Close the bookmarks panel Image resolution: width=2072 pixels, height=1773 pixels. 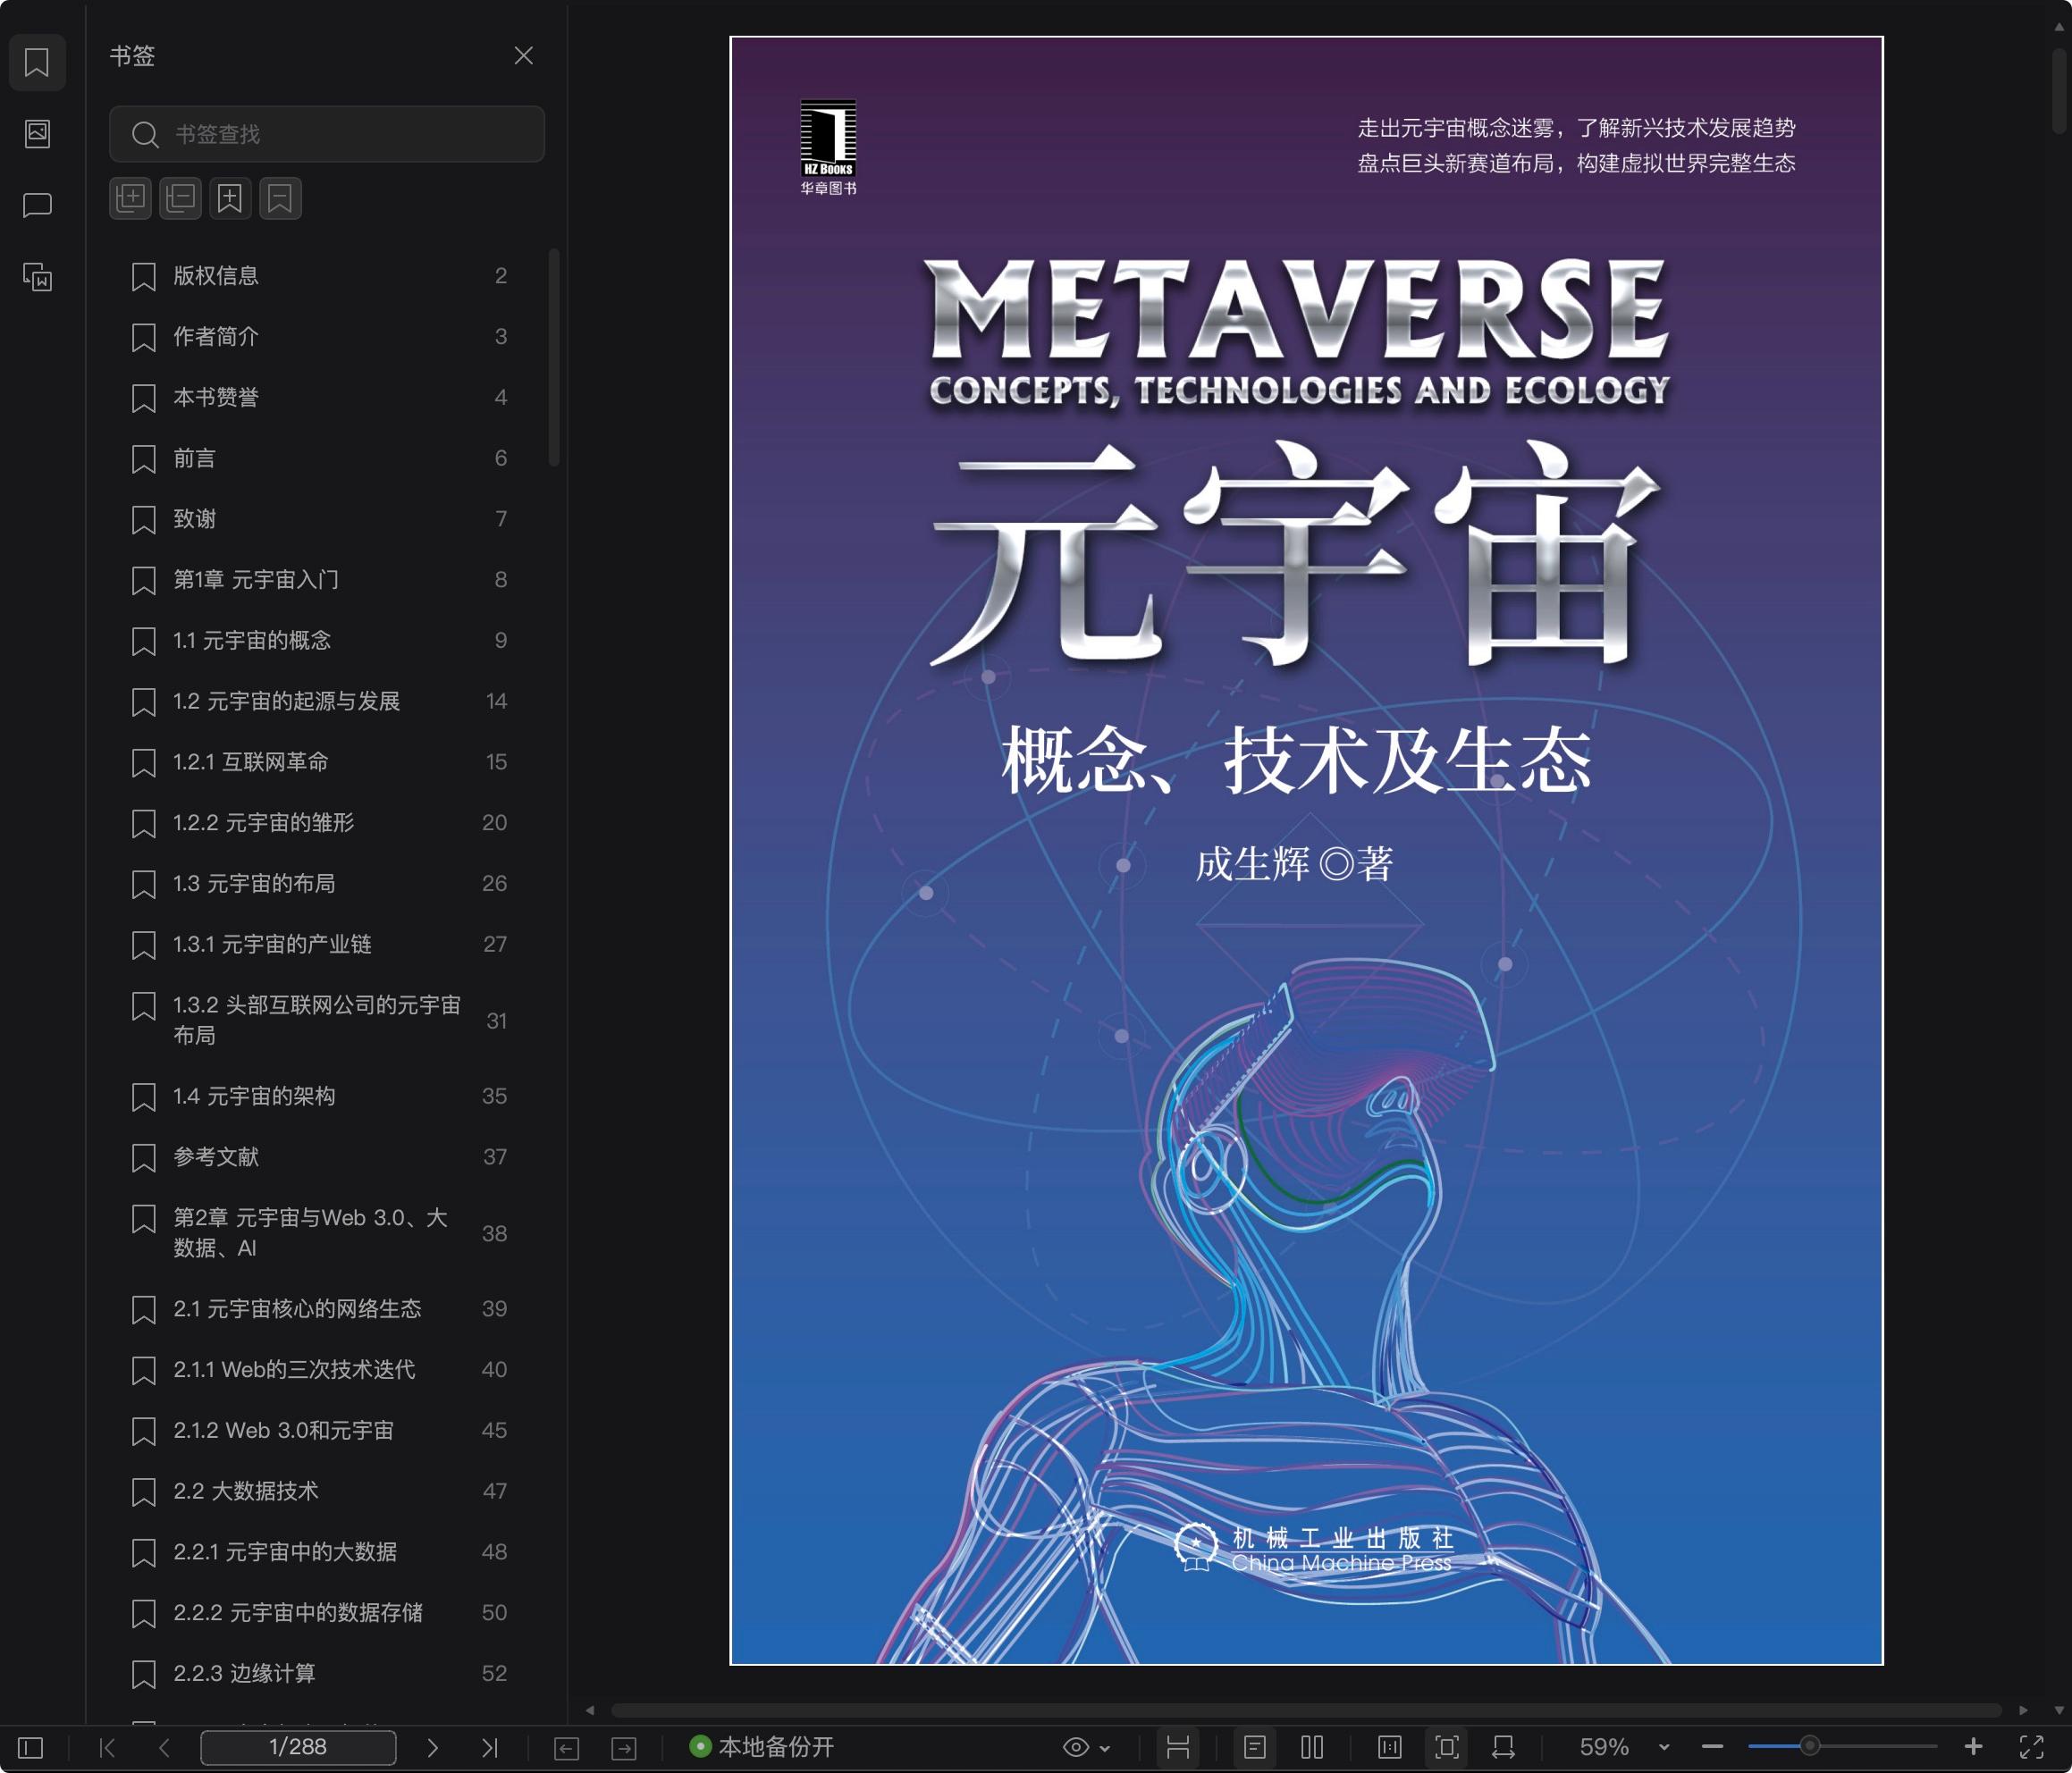pos(523,56)
